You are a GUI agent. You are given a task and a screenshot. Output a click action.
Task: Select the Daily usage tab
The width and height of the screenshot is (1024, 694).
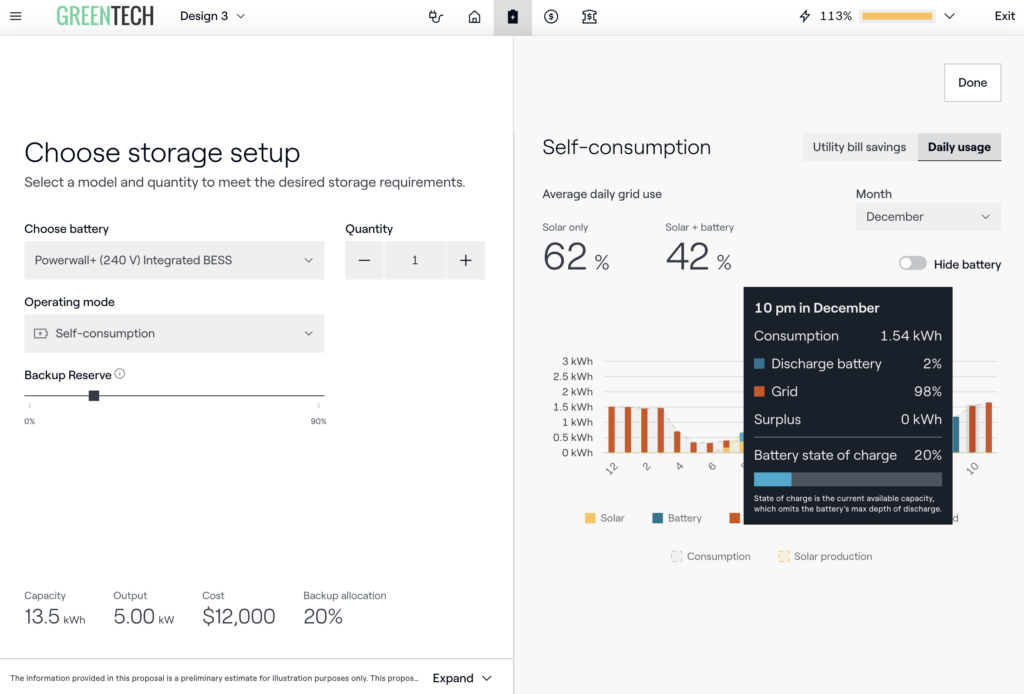tap(958, 147)
